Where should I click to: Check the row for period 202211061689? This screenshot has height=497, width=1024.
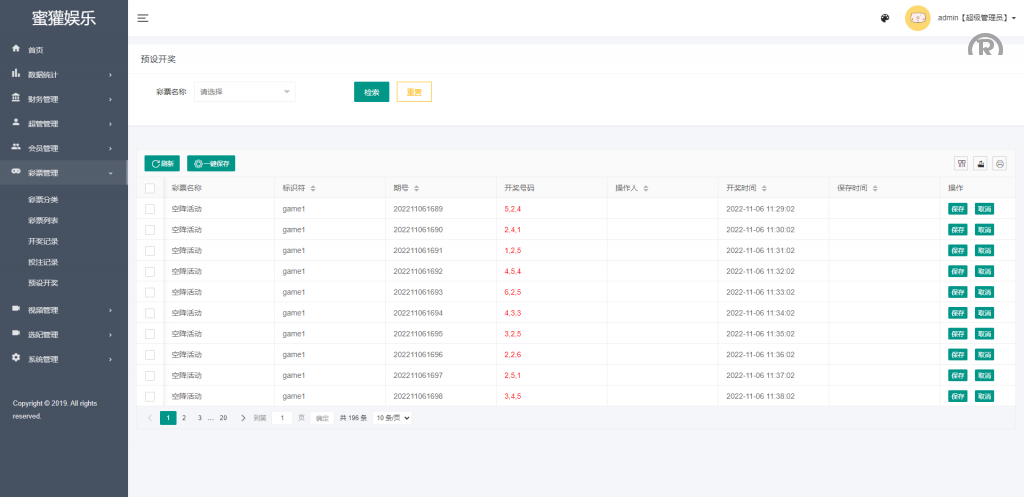pos(150,209)
